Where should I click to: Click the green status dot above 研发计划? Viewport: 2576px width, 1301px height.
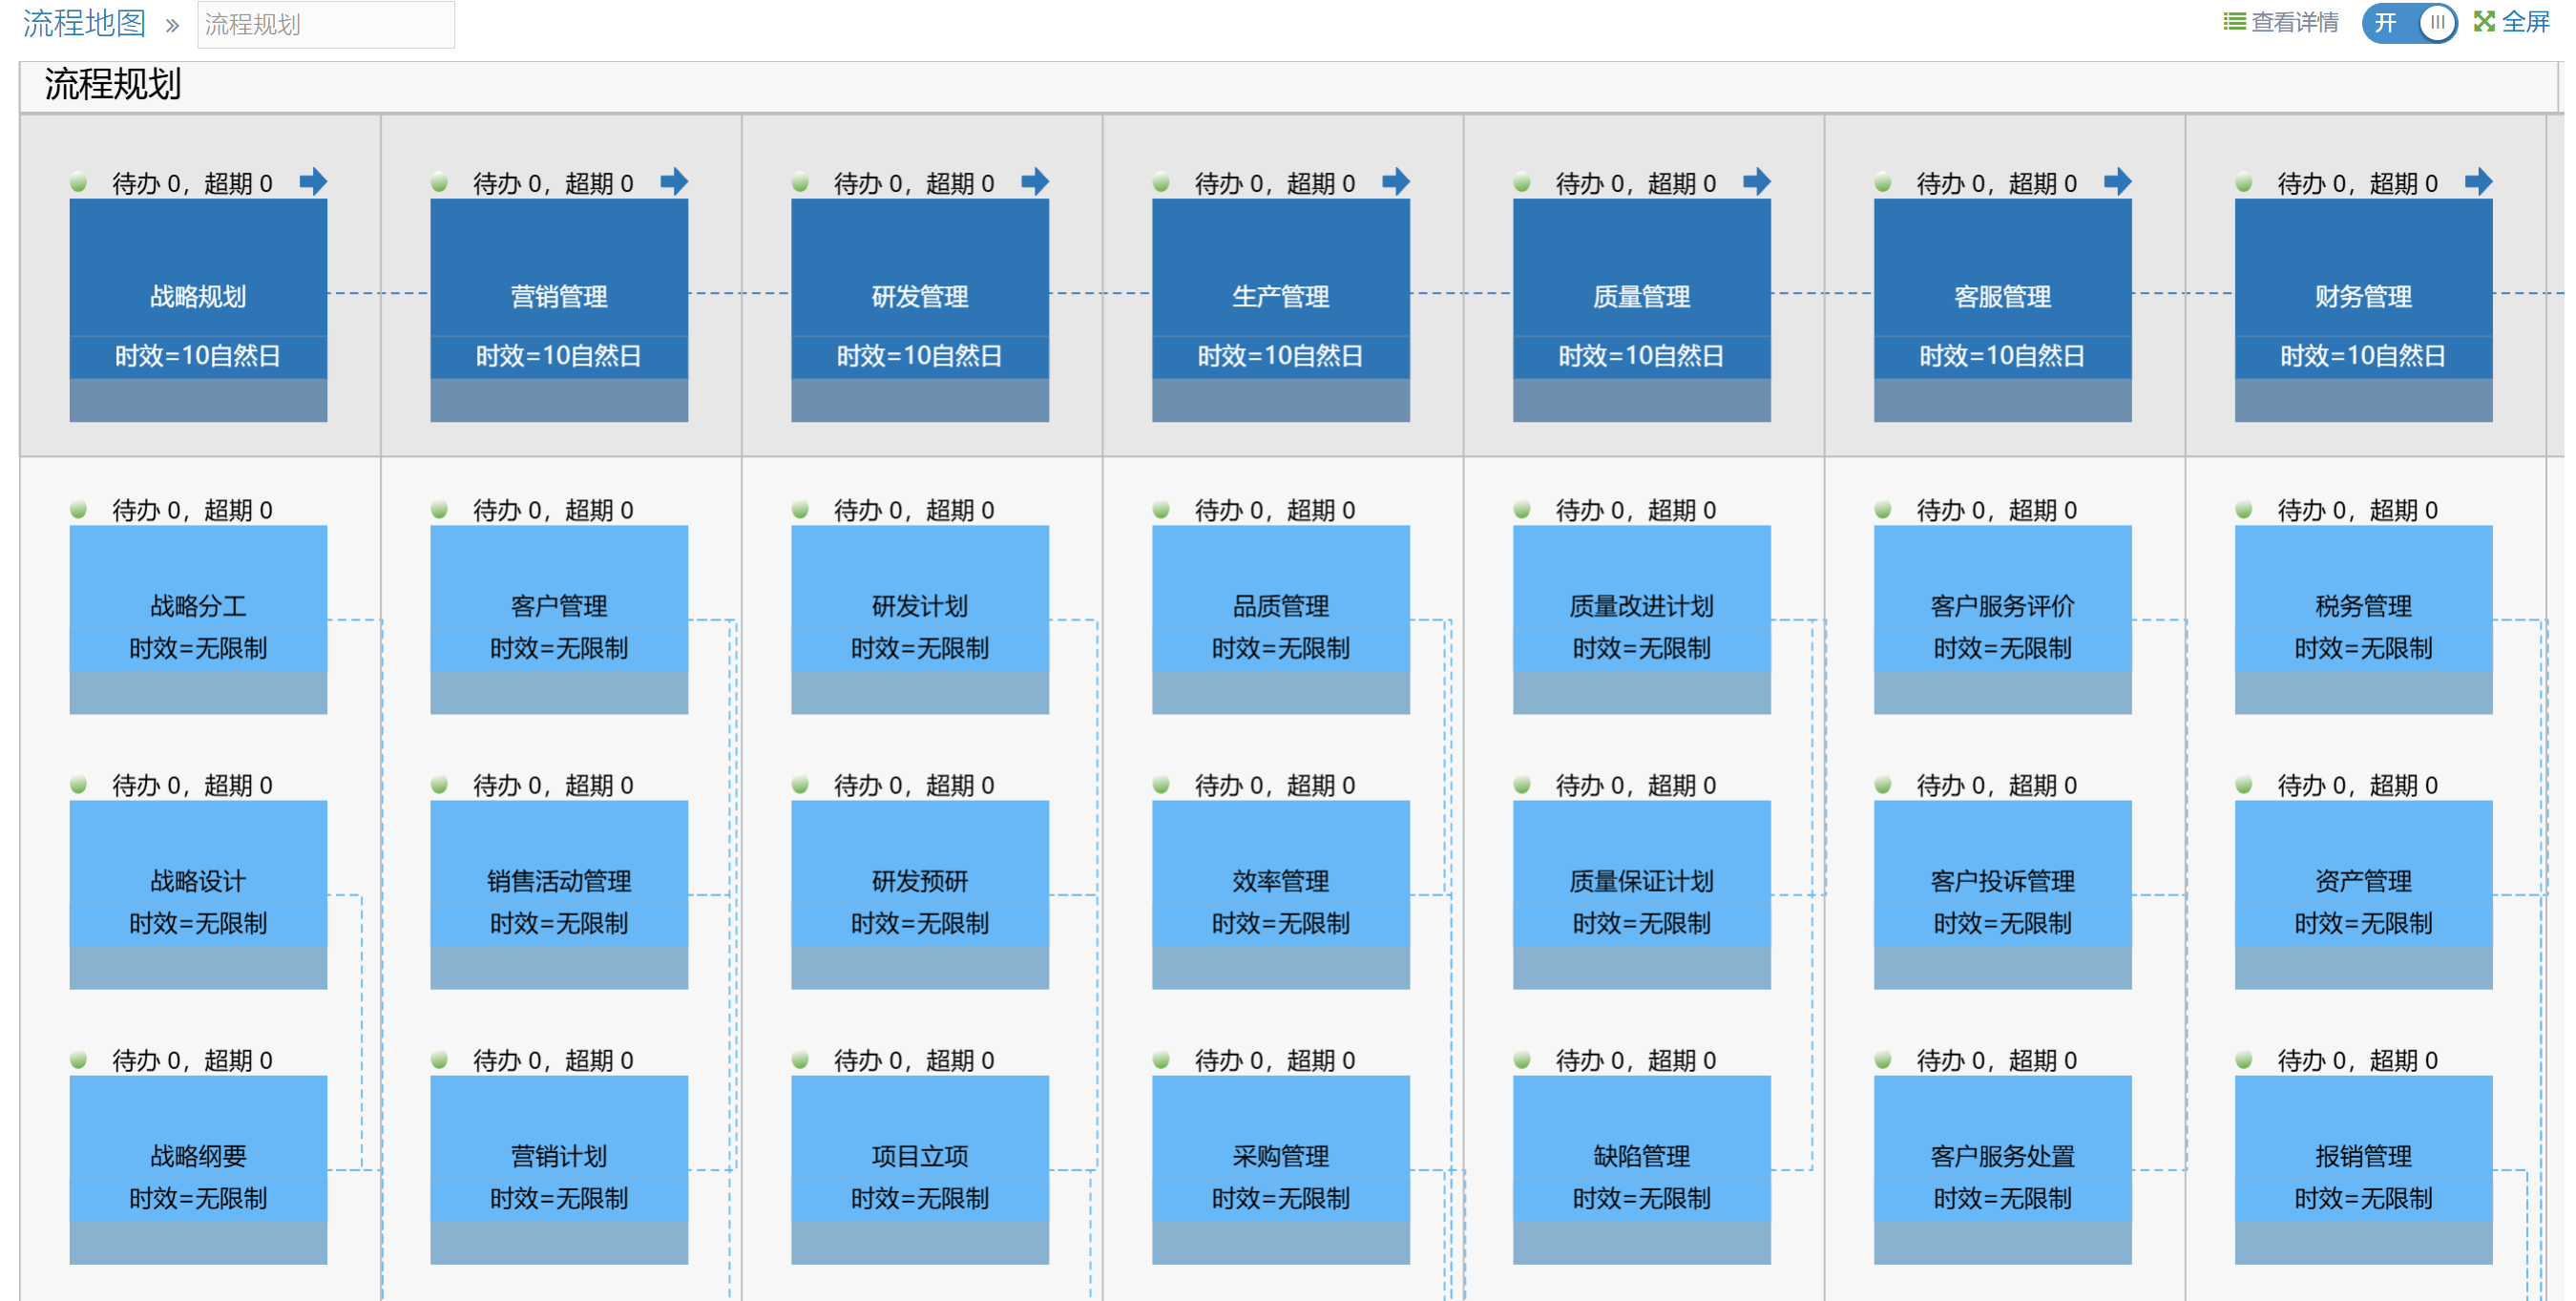[x=801, y=510]
